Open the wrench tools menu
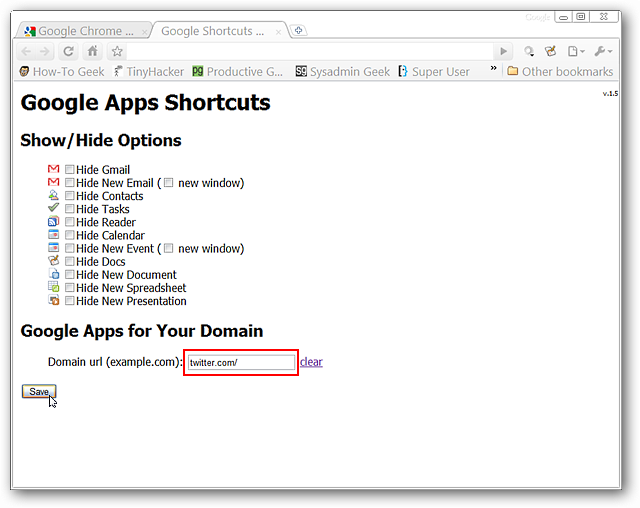The width and height of the screenshot is (640, 508). tap(603, 51)
